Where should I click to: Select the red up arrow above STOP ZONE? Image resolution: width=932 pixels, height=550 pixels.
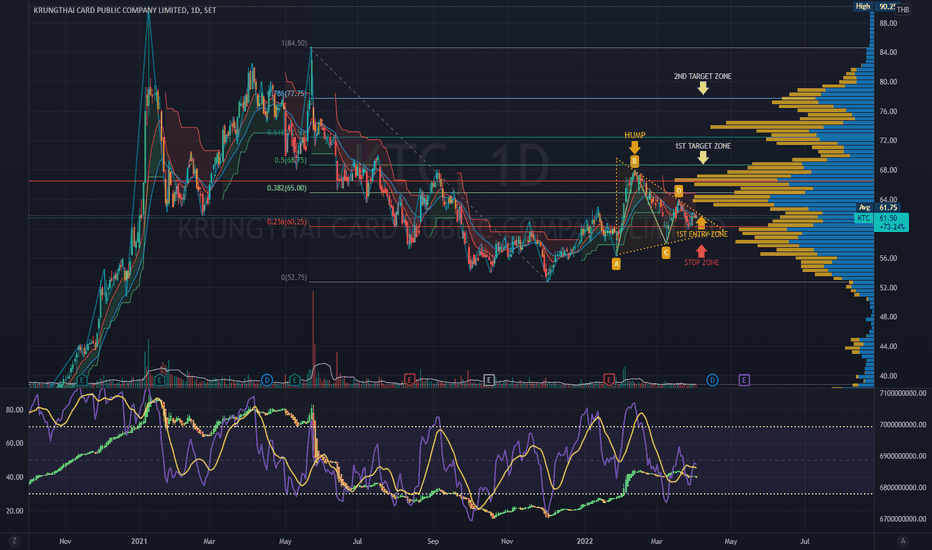coord(701,251)
